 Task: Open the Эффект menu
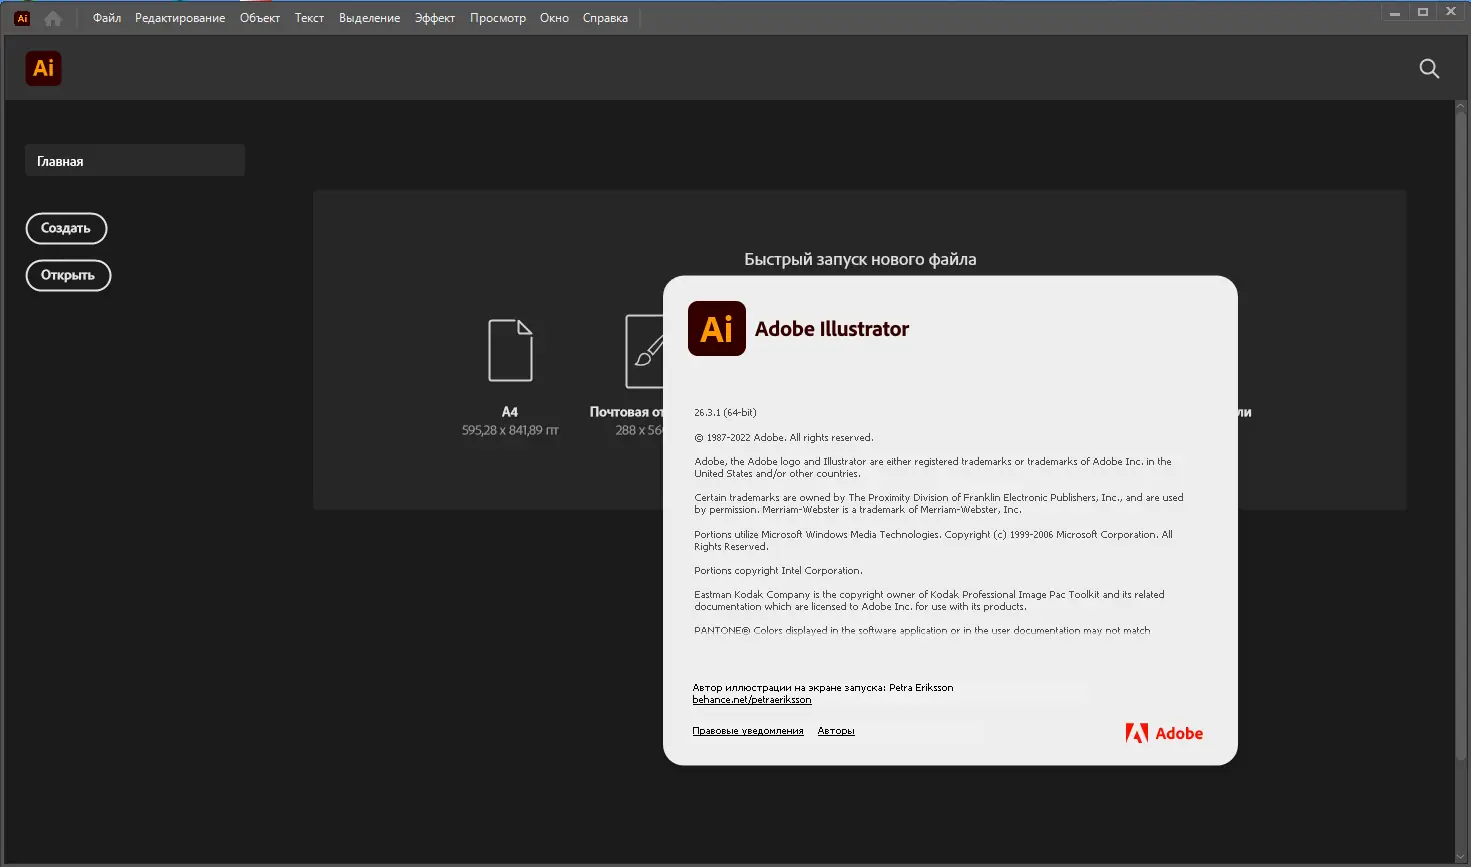435,17
